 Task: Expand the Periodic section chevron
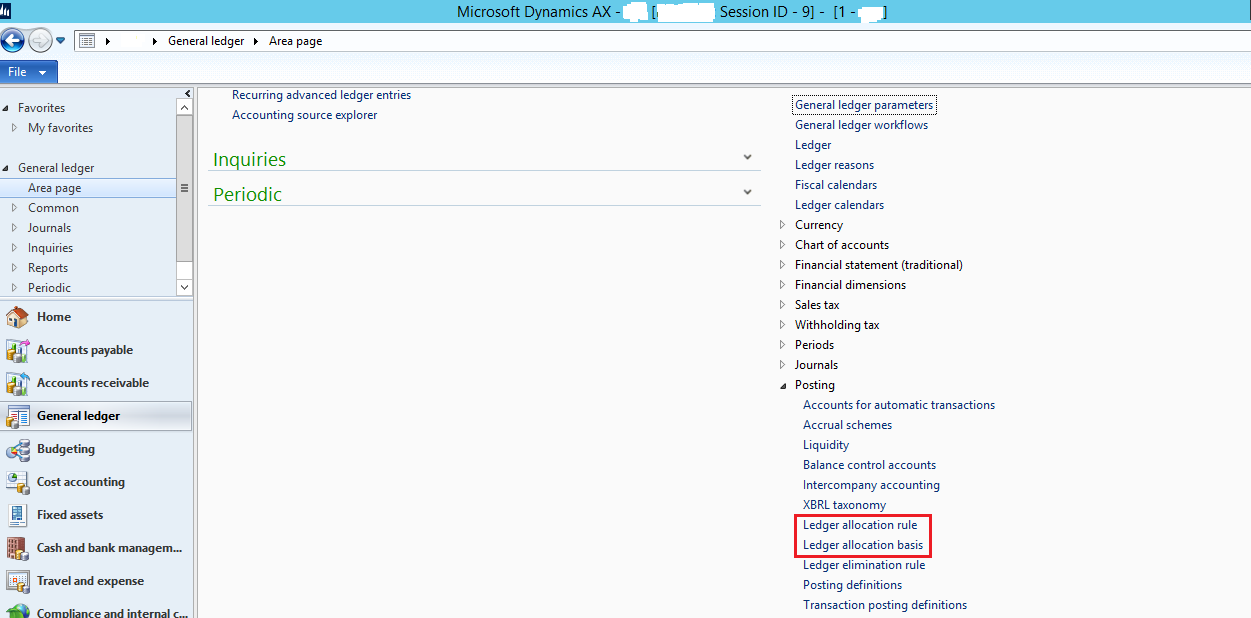[747, 190]
